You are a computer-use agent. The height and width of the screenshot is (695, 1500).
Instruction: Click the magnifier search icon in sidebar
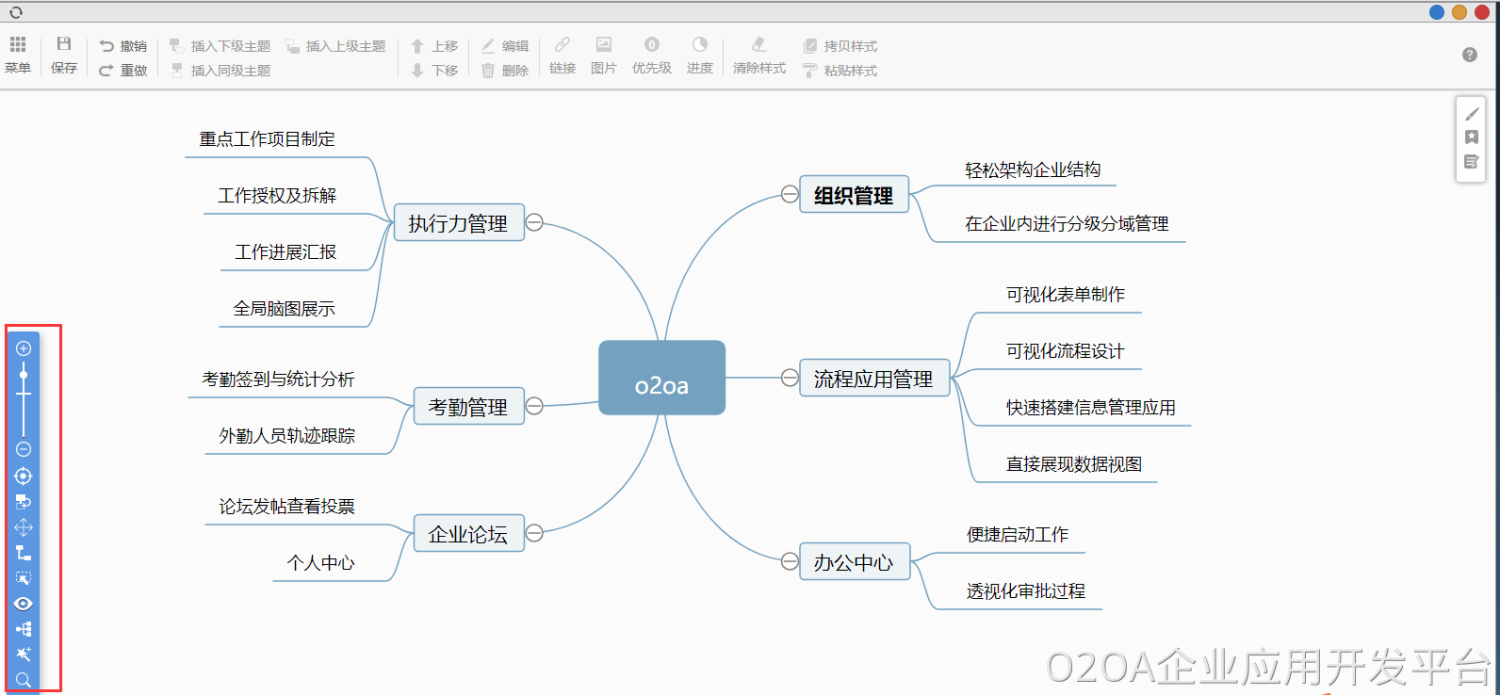coord(24,680)
